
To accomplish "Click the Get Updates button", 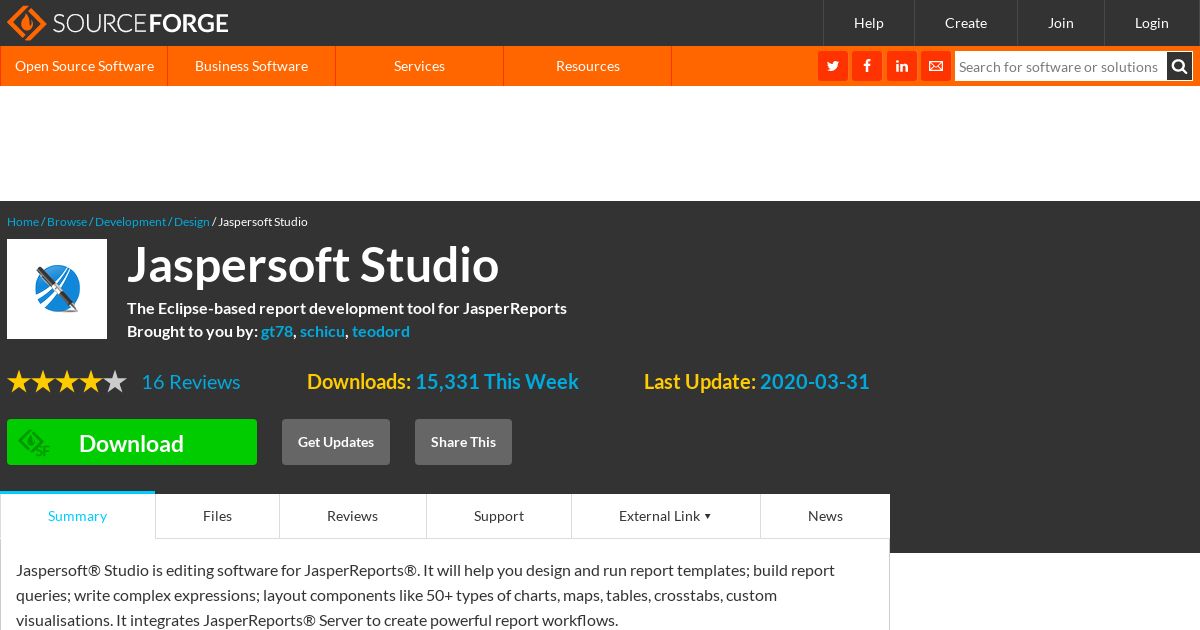I will (x=336, y=442).
